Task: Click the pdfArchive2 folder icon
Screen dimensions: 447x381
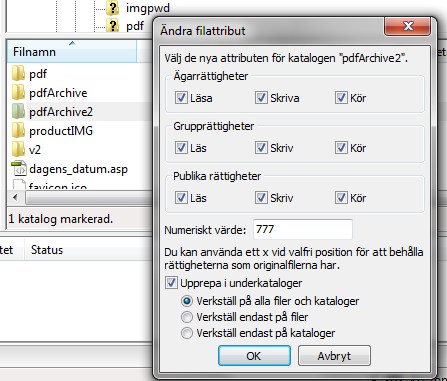Action: (18, 111)
